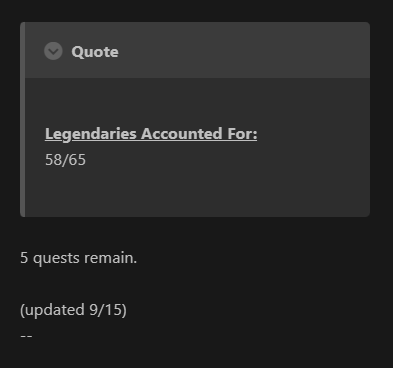Image resolution: width=393 pixels, height=368 pixels.
Task: Click the "5 quests remain." line
Action: click(79, 258)
